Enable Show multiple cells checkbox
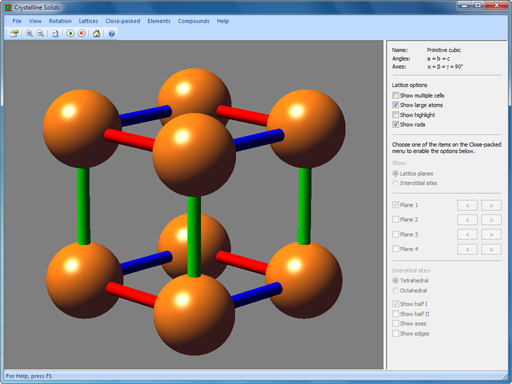 [x=395, y=95]
